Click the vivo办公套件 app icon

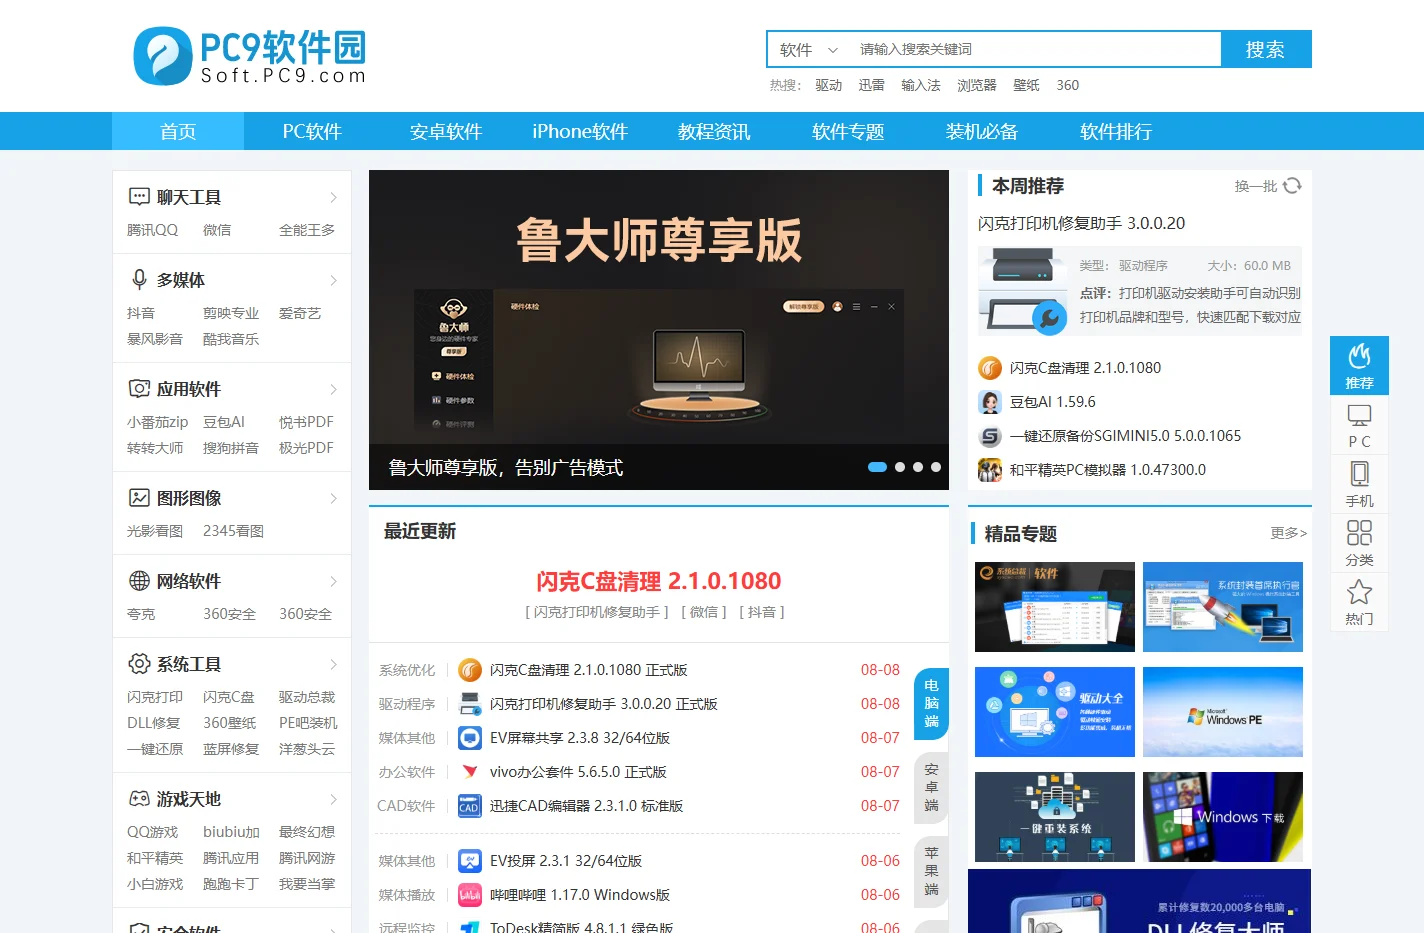470,772
